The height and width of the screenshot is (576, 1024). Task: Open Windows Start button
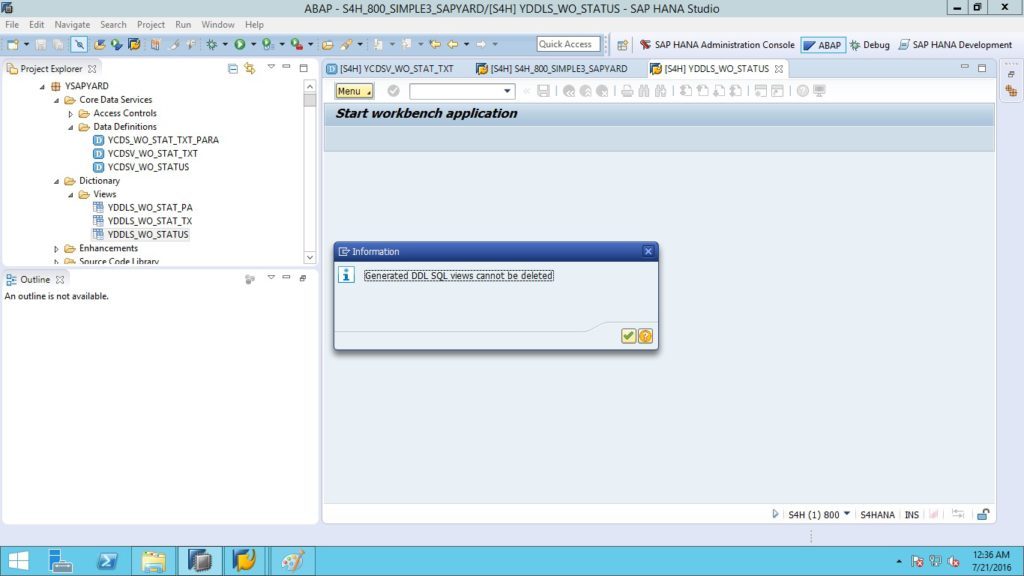point(18,560)
